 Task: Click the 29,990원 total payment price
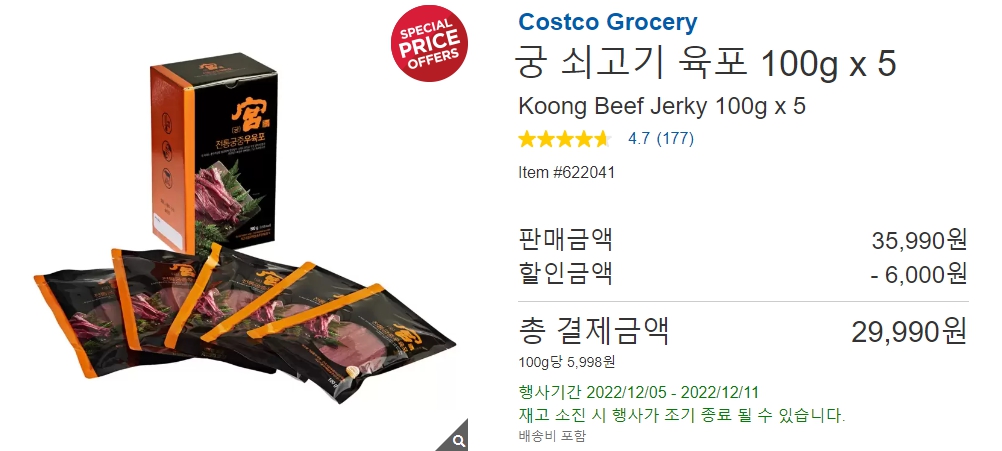pyautogui.click(x=909, y=332)
